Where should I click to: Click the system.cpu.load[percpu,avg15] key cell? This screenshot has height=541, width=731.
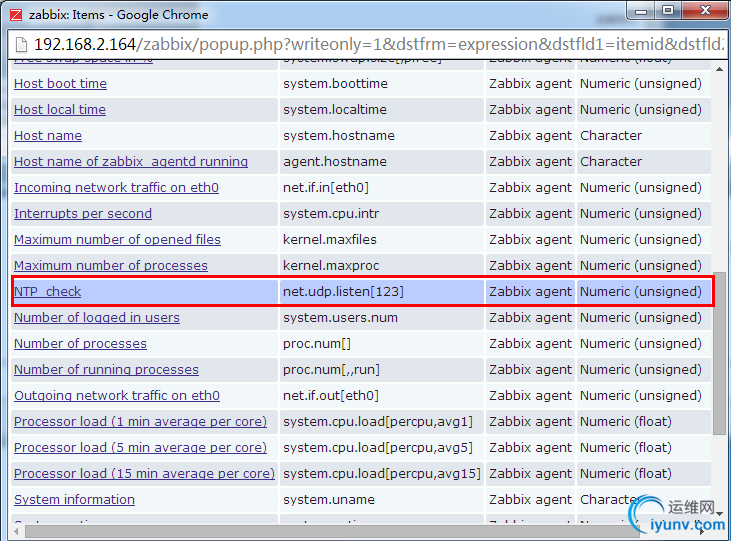(x=382, y=473)
